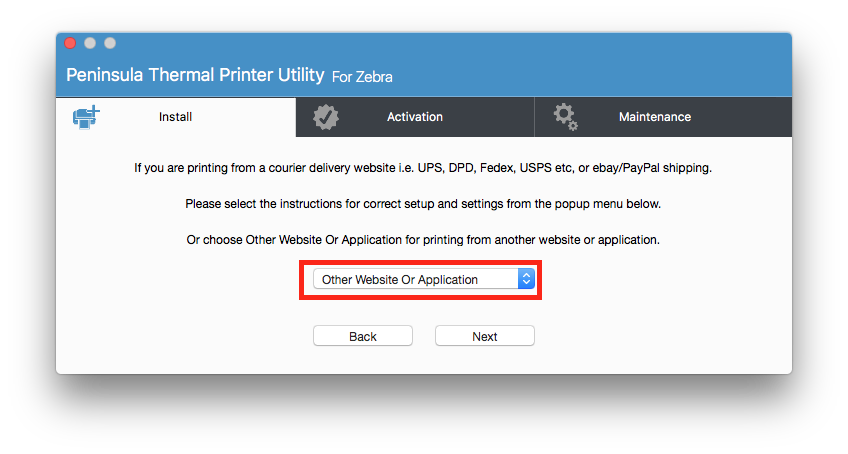Open the Activation tab
848x454 pixels.
pyautogui.click(x=415, y=117)
